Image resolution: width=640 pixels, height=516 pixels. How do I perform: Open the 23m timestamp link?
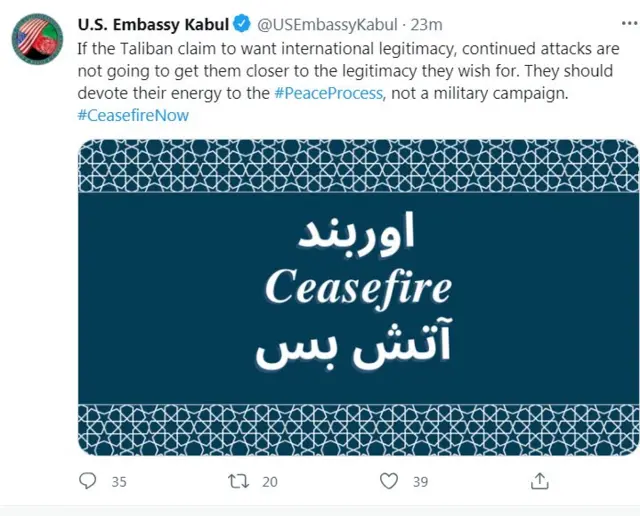(427, 24)
